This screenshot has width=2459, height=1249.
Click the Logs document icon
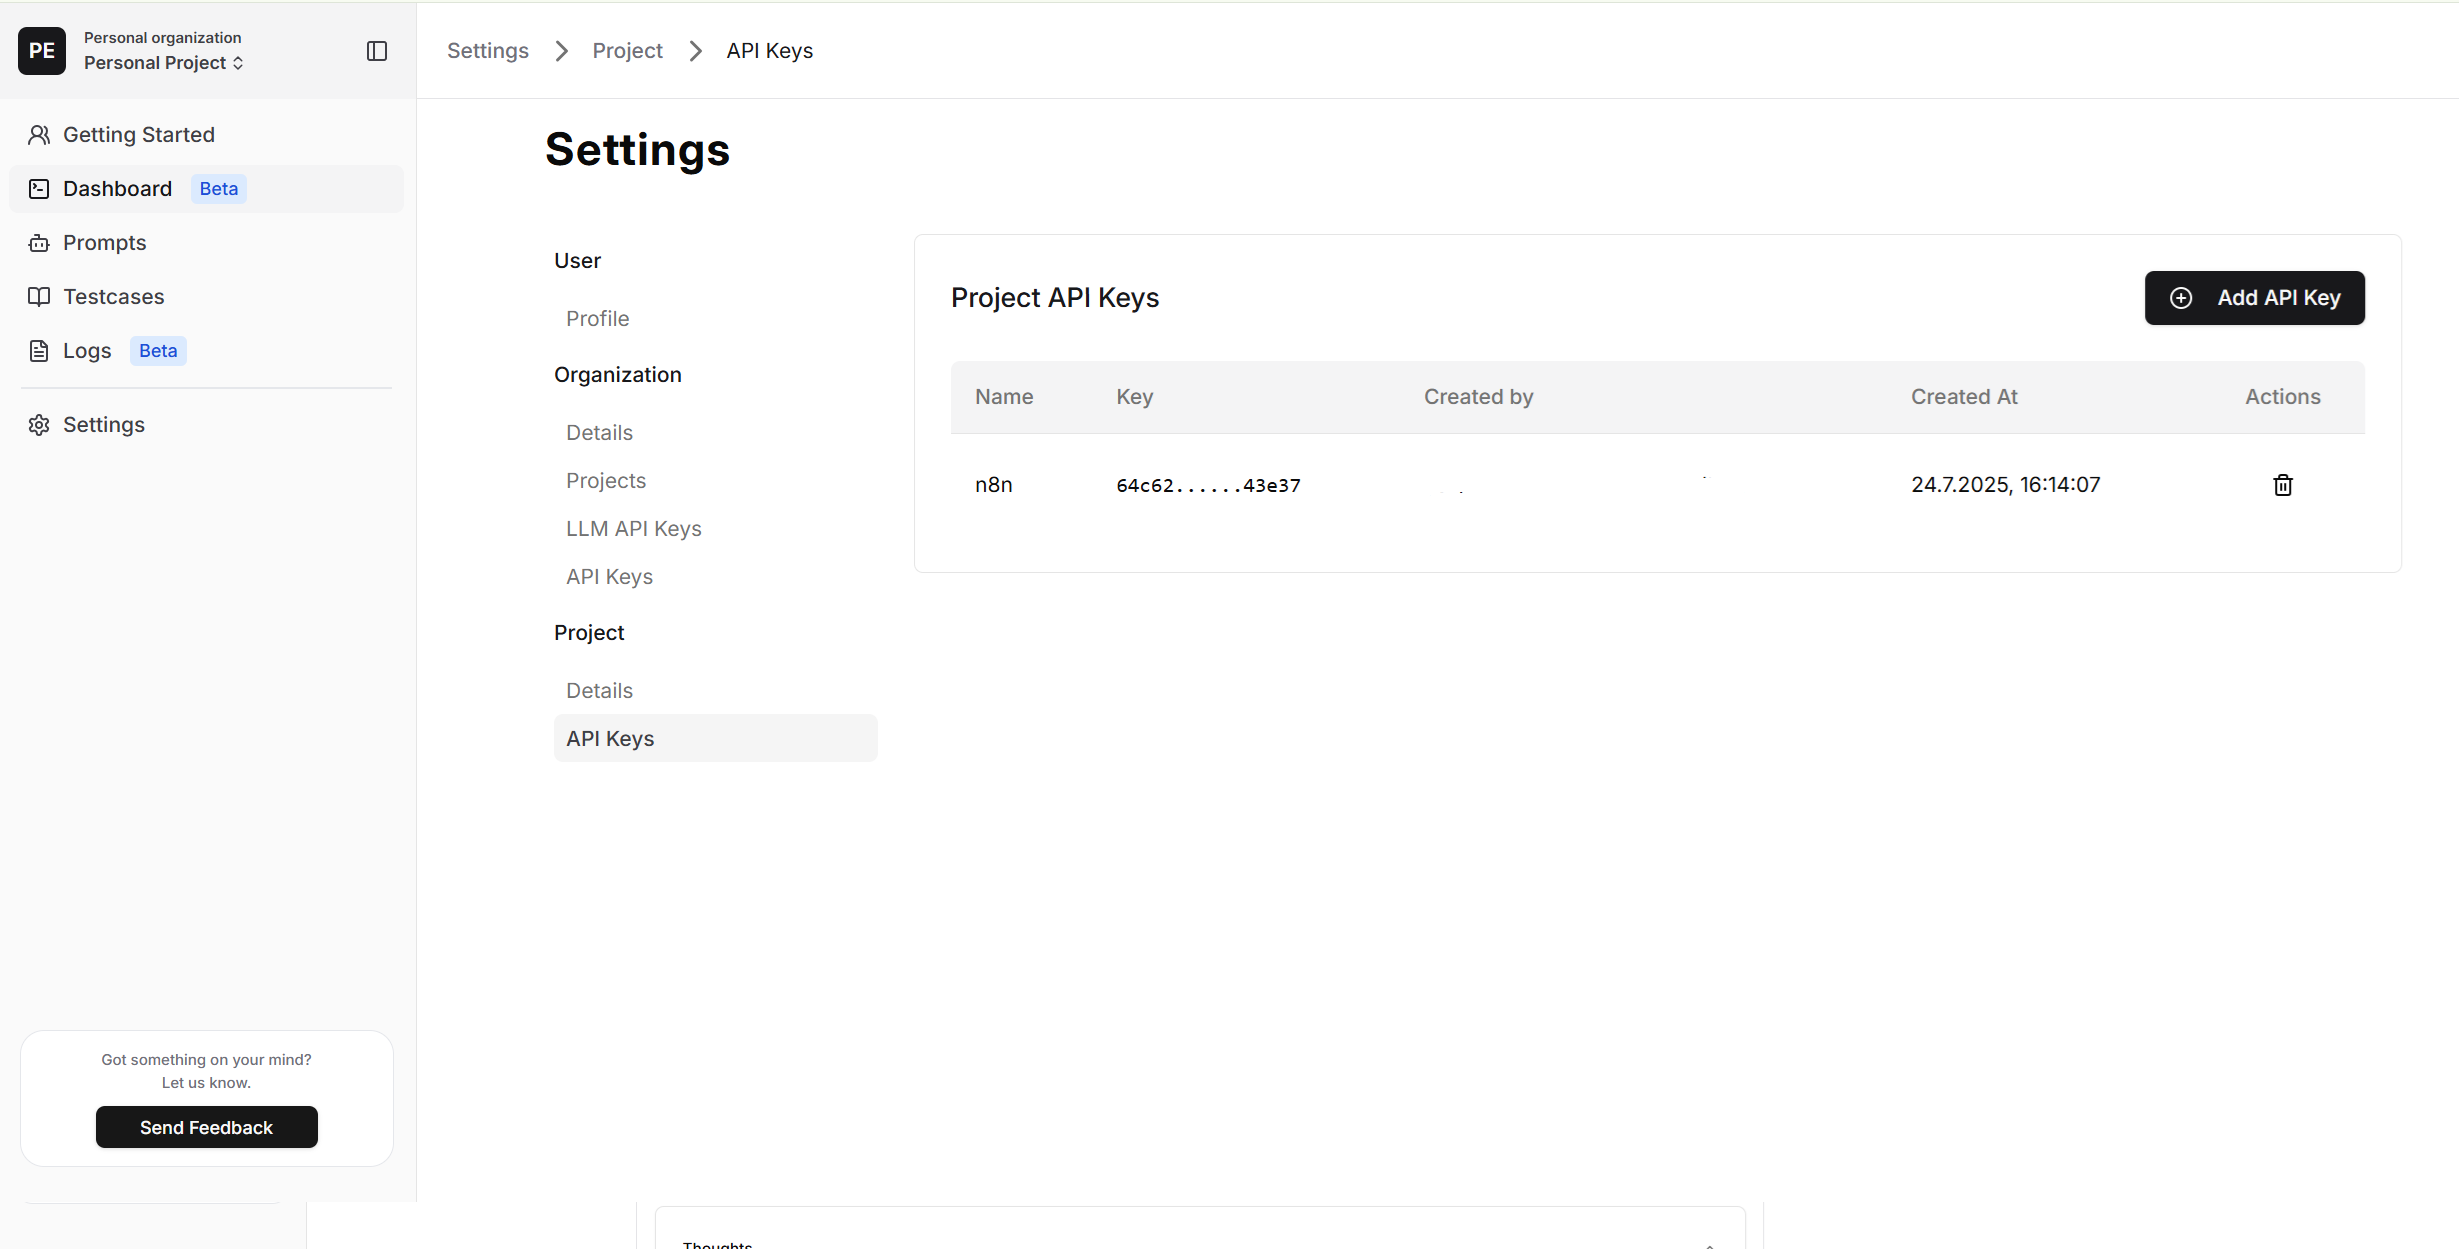[39, 351]
